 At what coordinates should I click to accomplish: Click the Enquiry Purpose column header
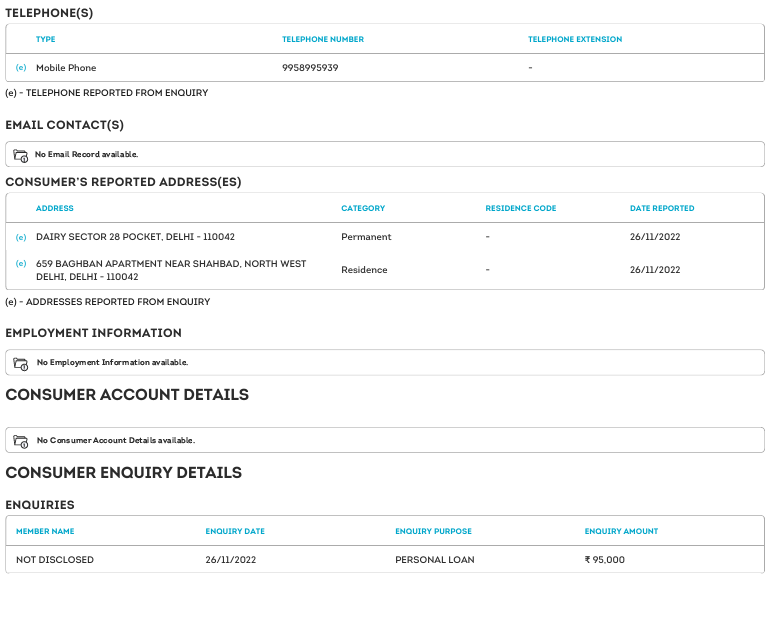coord(433,532)
